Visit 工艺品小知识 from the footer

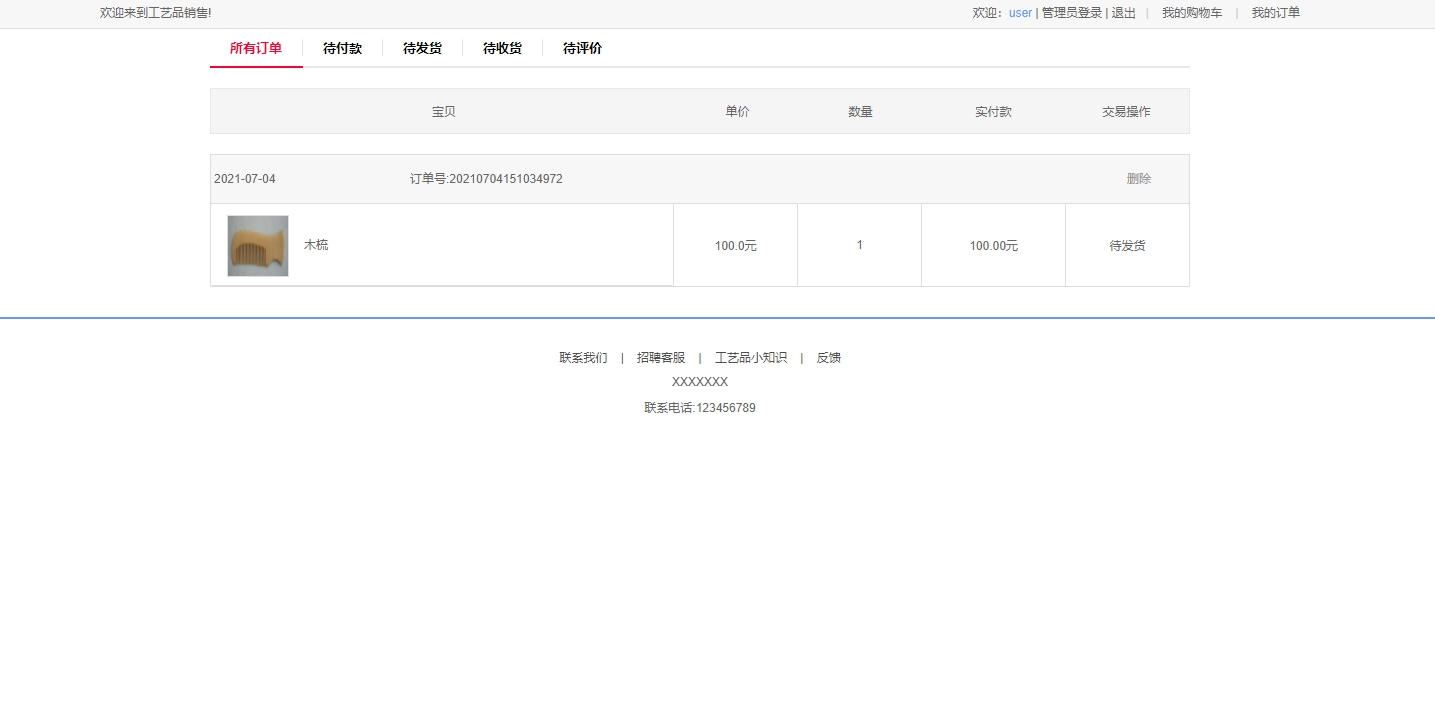pos(751,357)
